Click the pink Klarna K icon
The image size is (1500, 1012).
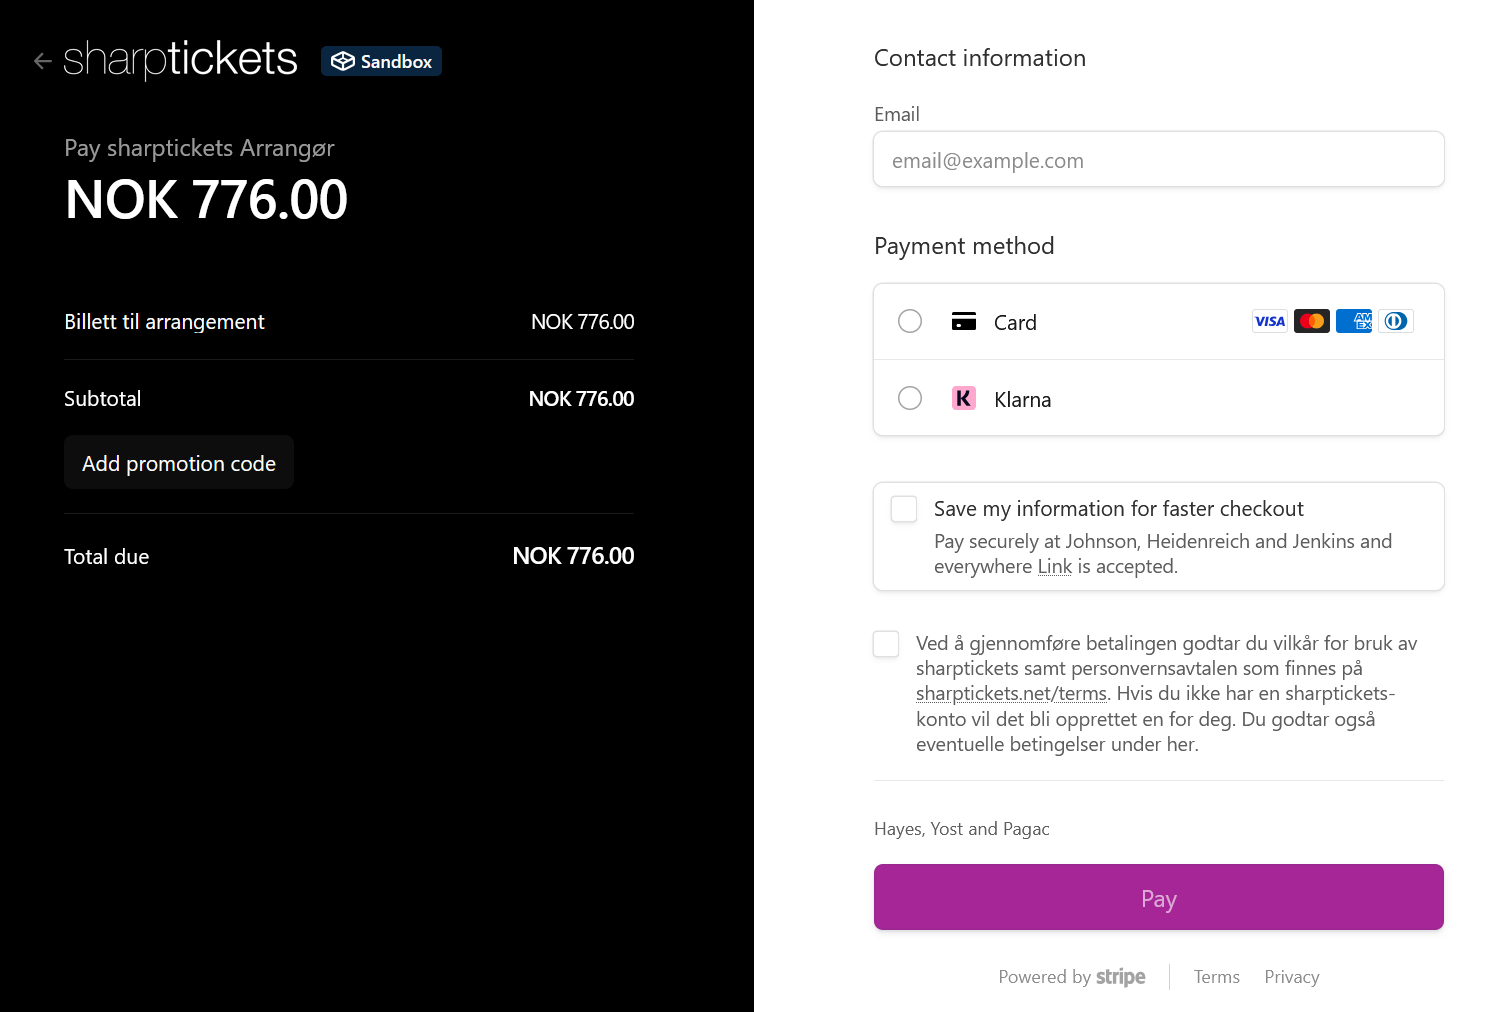[963, 398]
